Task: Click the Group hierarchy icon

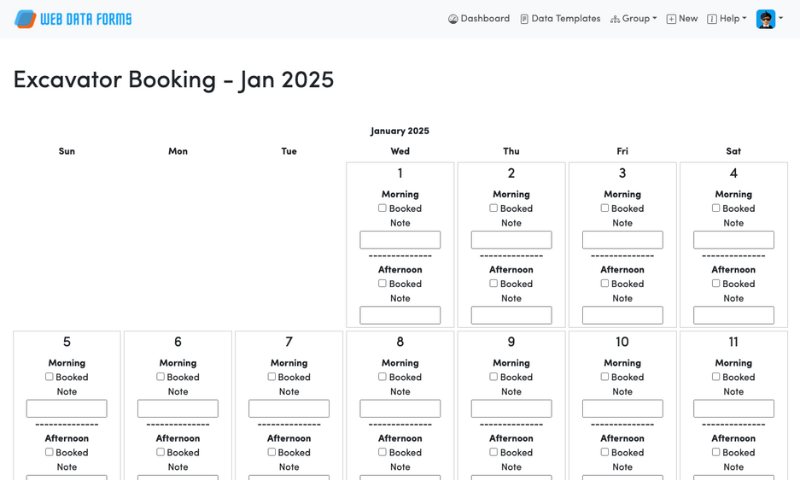Action: tap(614, 19)
